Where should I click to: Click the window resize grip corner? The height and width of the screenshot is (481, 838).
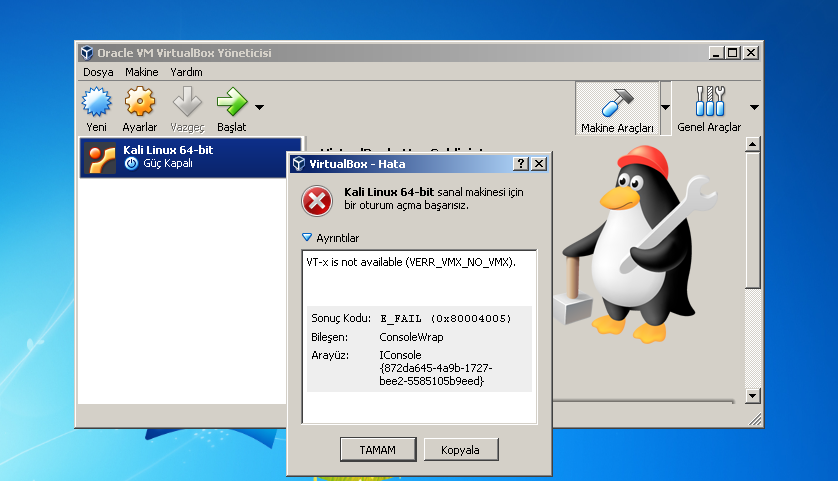tap(755, 420)
